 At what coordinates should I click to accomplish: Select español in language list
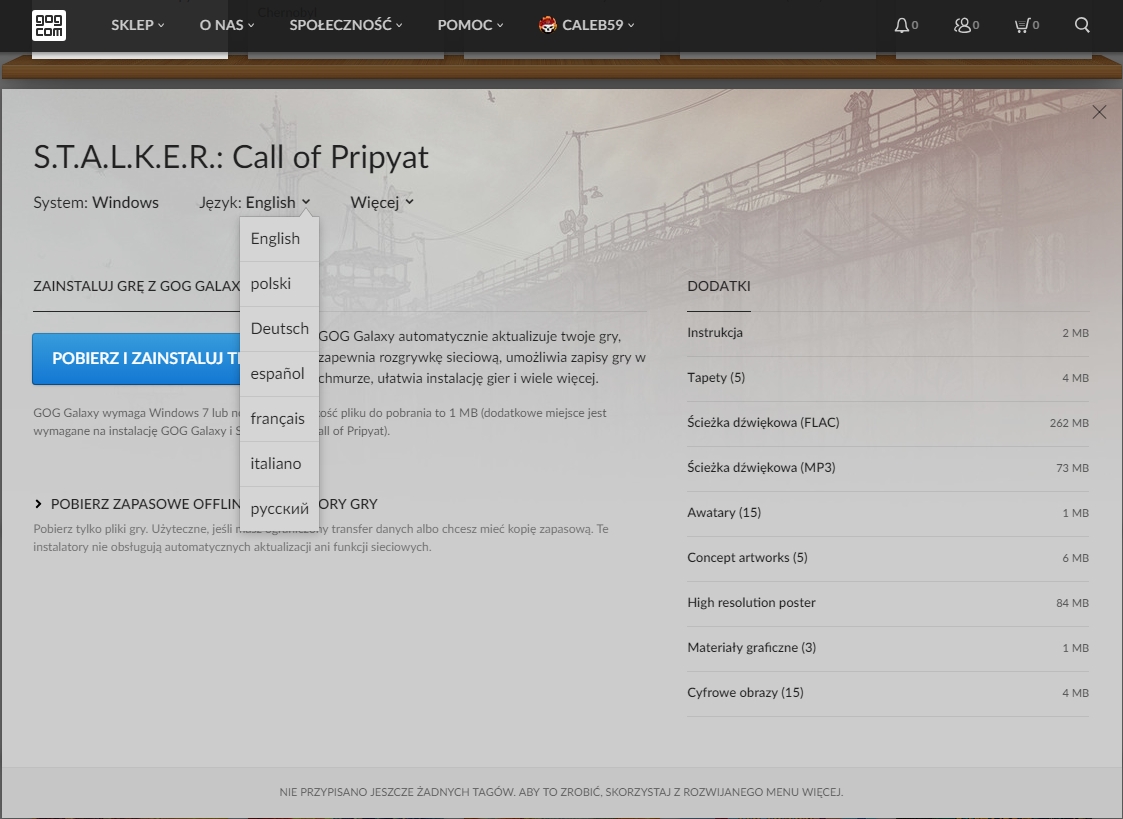coord(279,374)
